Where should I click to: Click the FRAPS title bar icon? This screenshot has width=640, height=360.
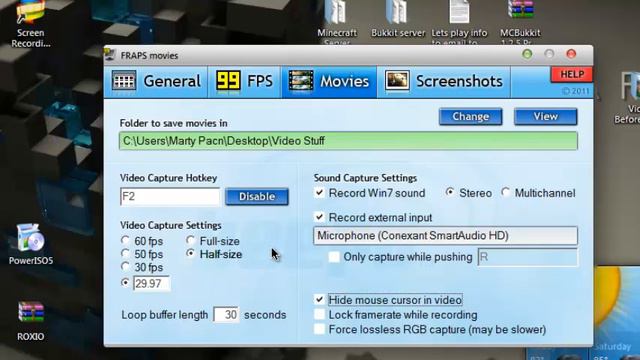tap(110, 55)
